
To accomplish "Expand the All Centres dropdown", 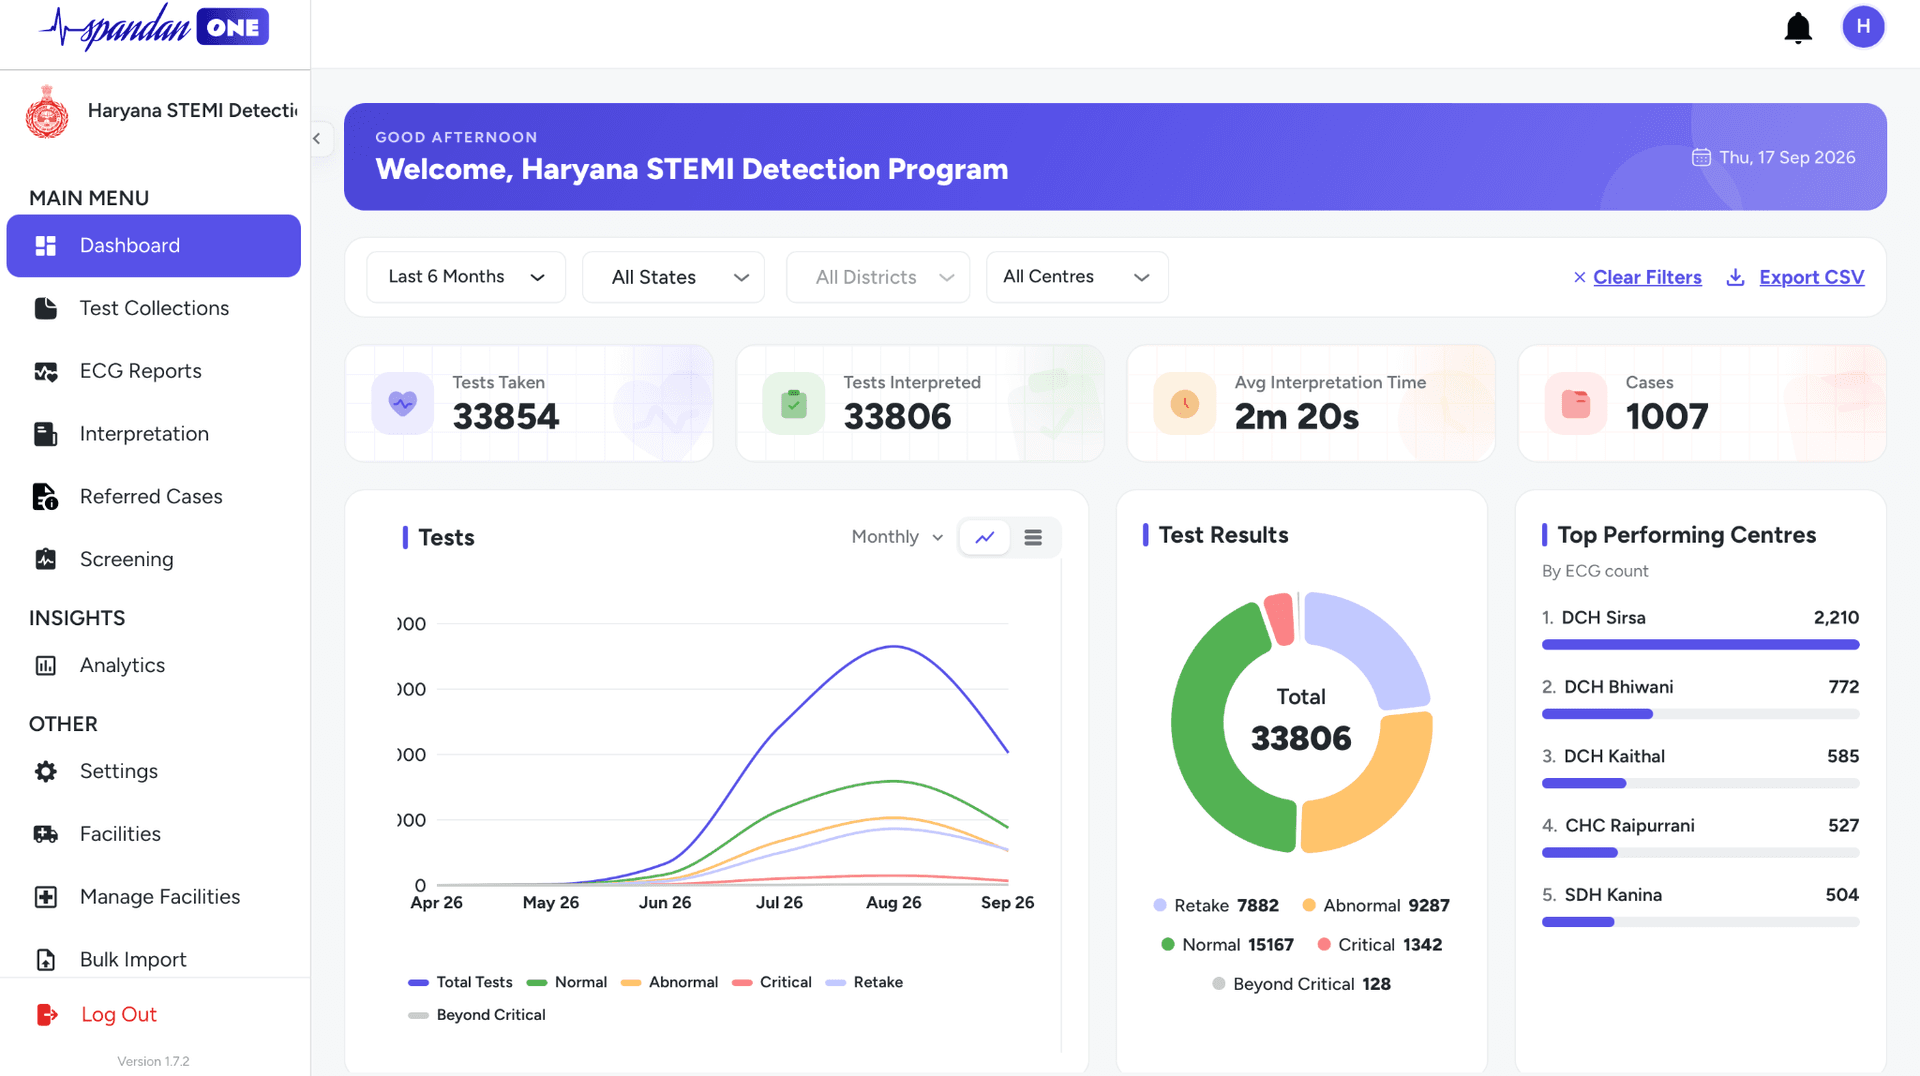I will click(x=1077, y=277).
